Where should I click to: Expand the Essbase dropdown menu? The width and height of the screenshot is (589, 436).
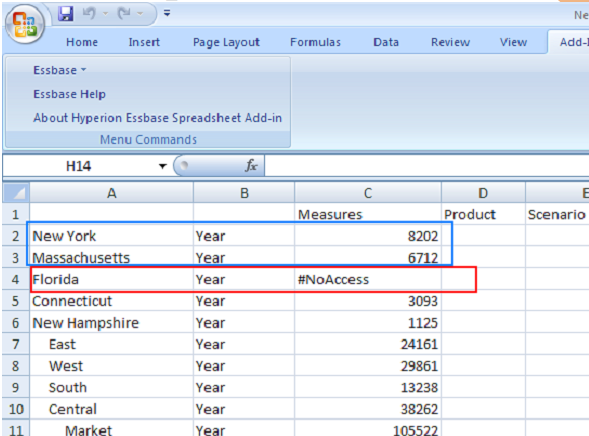pos(60,70)
